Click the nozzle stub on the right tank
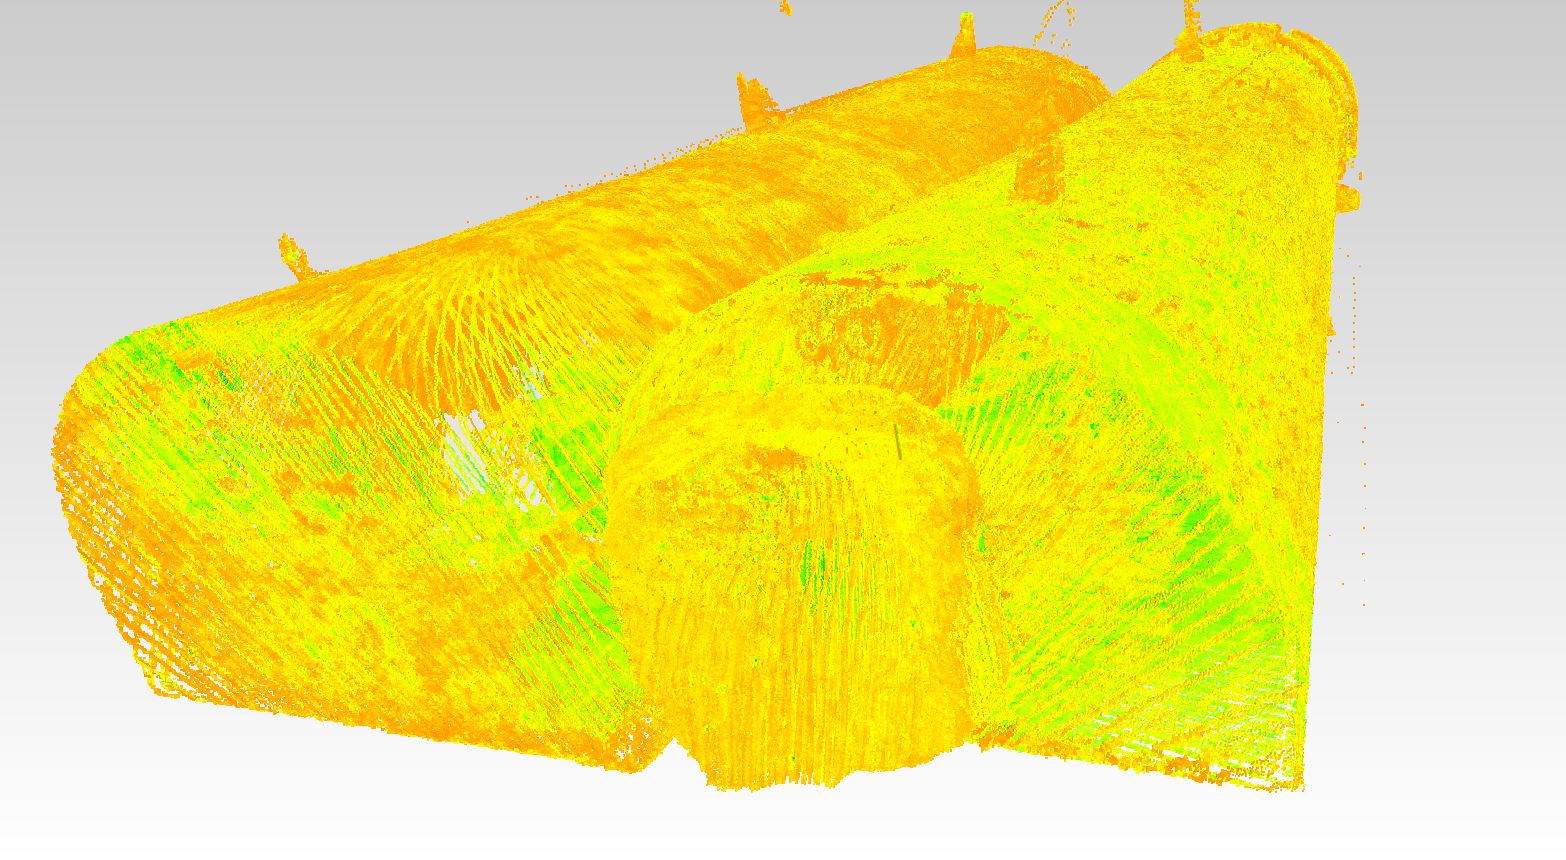 coord(1042,168)
